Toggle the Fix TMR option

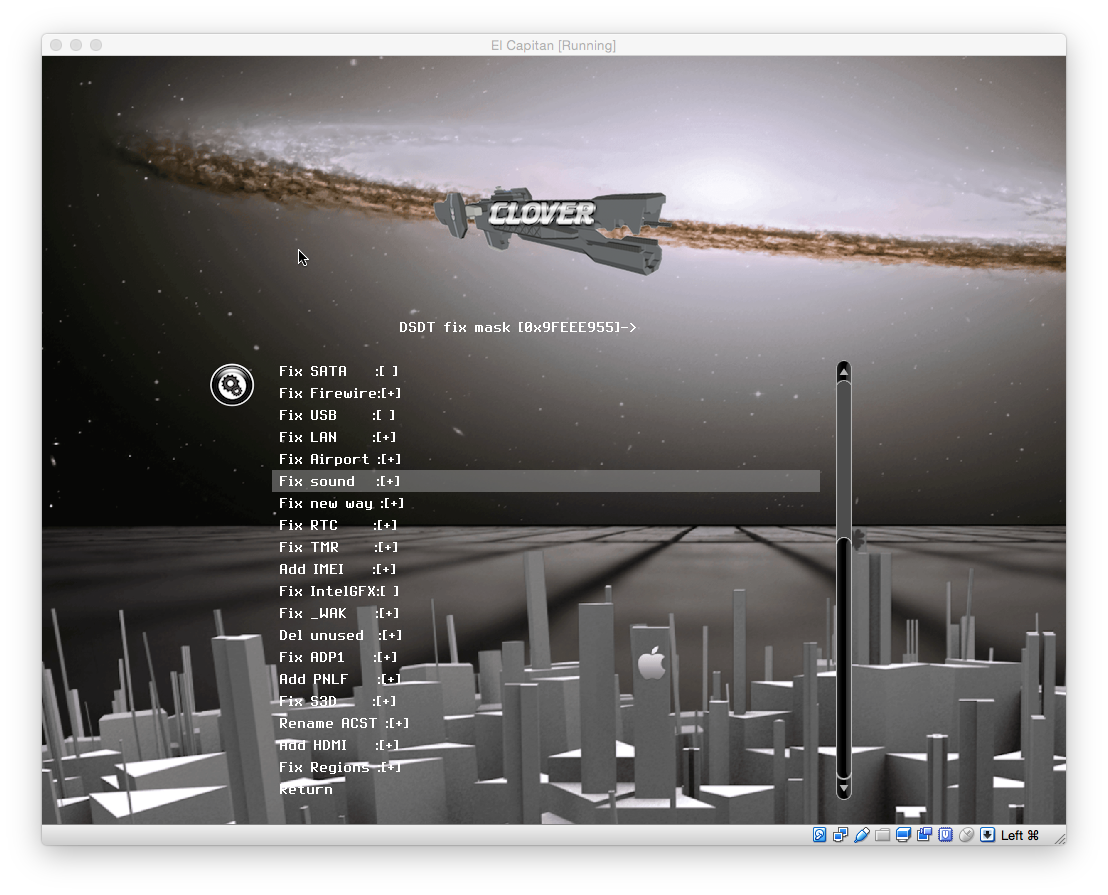(x=546, y=547)
